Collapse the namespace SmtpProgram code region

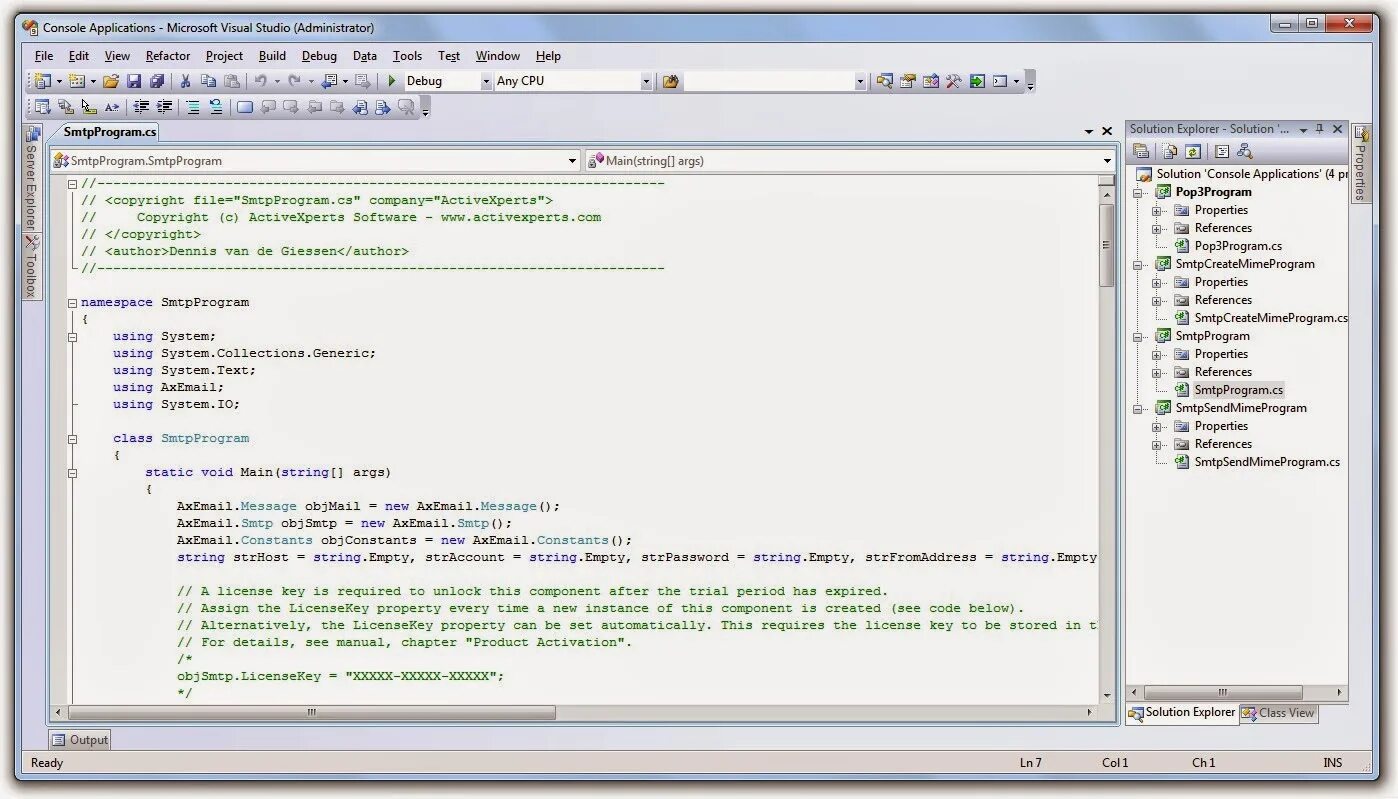(72, 303)
